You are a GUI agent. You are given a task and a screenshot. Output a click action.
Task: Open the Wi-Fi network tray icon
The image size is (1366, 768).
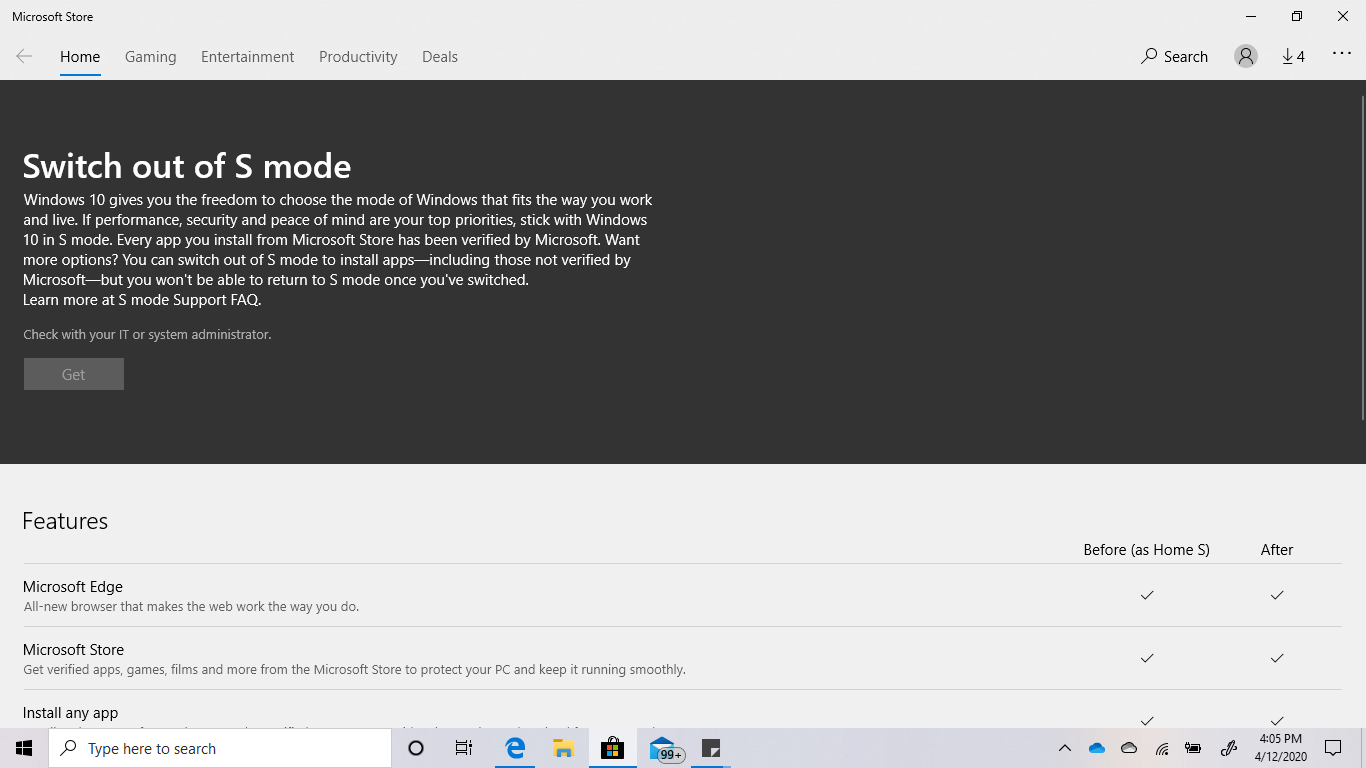tap(1162, 748)
